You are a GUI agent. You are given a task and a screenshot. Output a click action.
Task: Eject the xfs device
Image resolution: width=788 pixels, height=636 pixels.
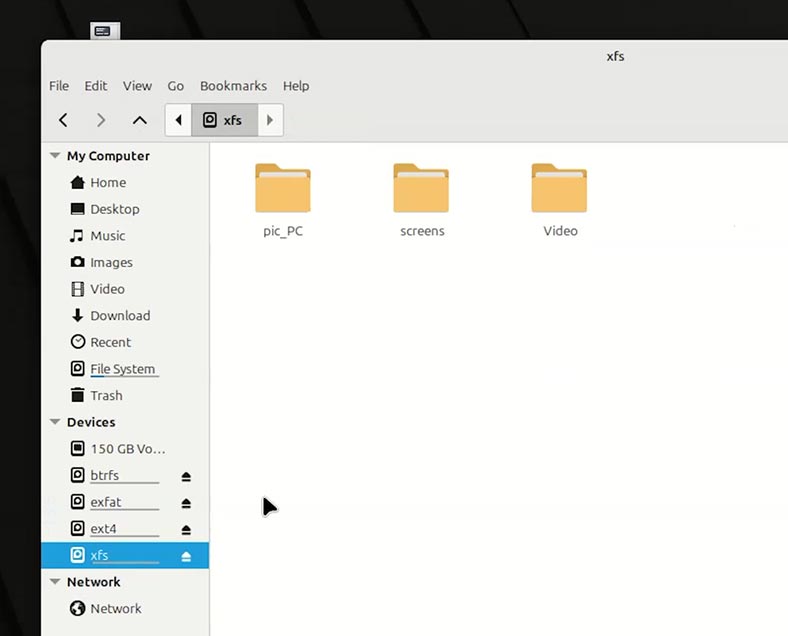[186, 556]
